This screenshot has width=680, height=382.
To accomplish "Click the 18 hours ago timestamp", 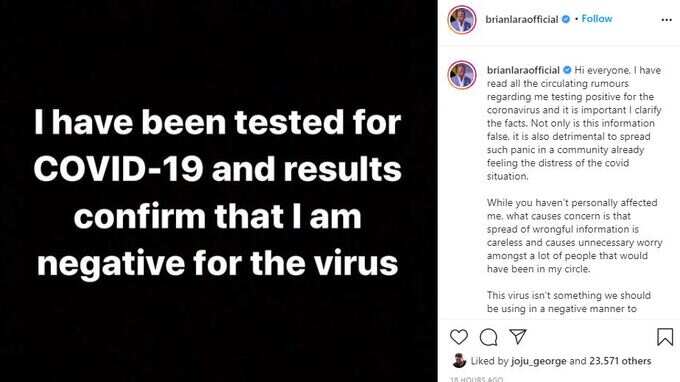I will point(476,379).
